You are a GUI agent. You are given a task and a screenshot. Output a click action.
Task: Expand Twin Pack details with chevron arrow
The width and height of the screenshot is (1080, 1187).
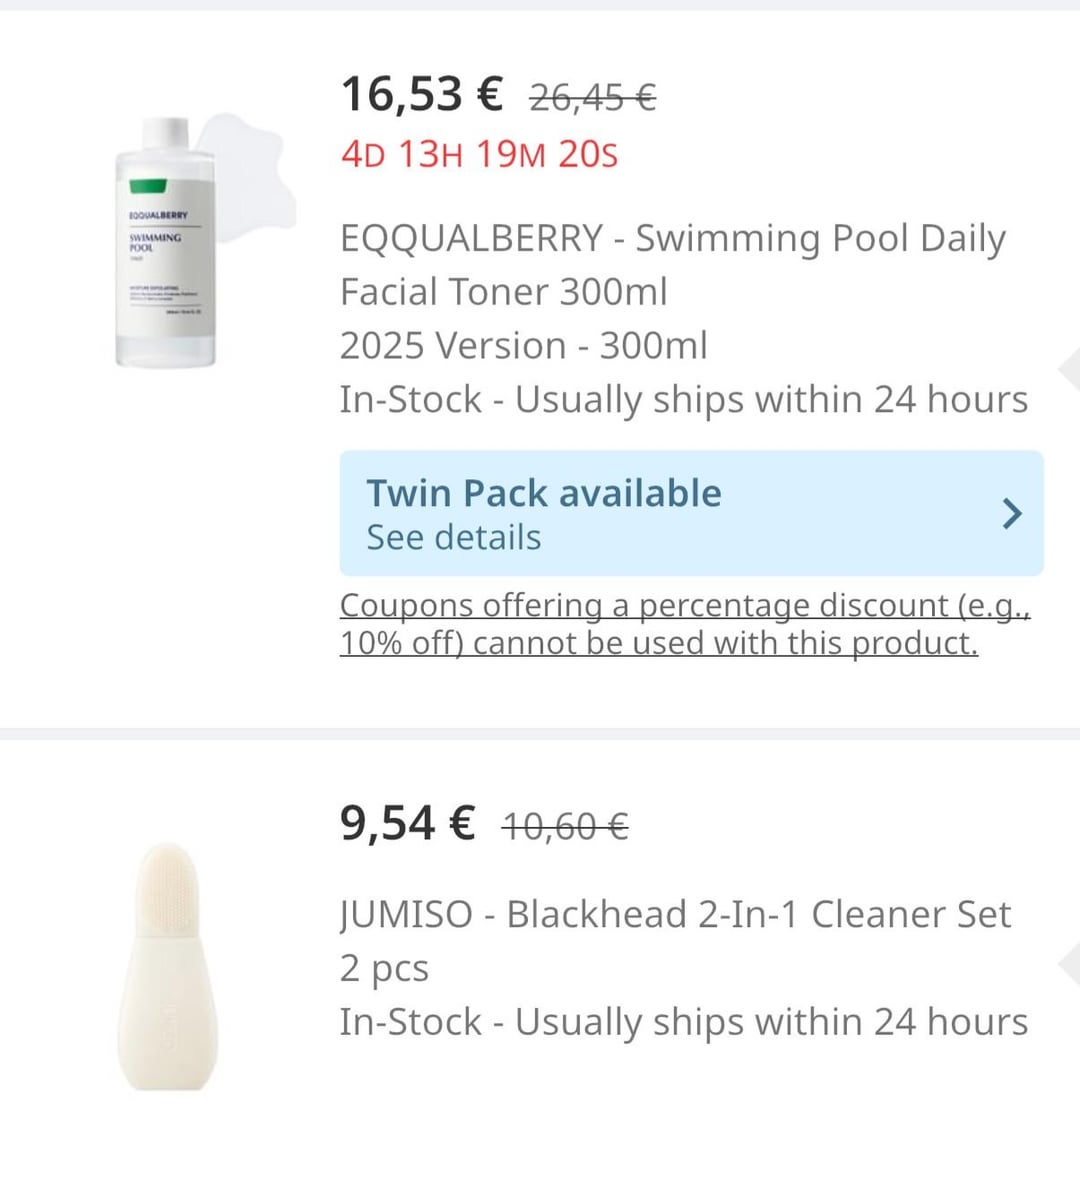1012,514
